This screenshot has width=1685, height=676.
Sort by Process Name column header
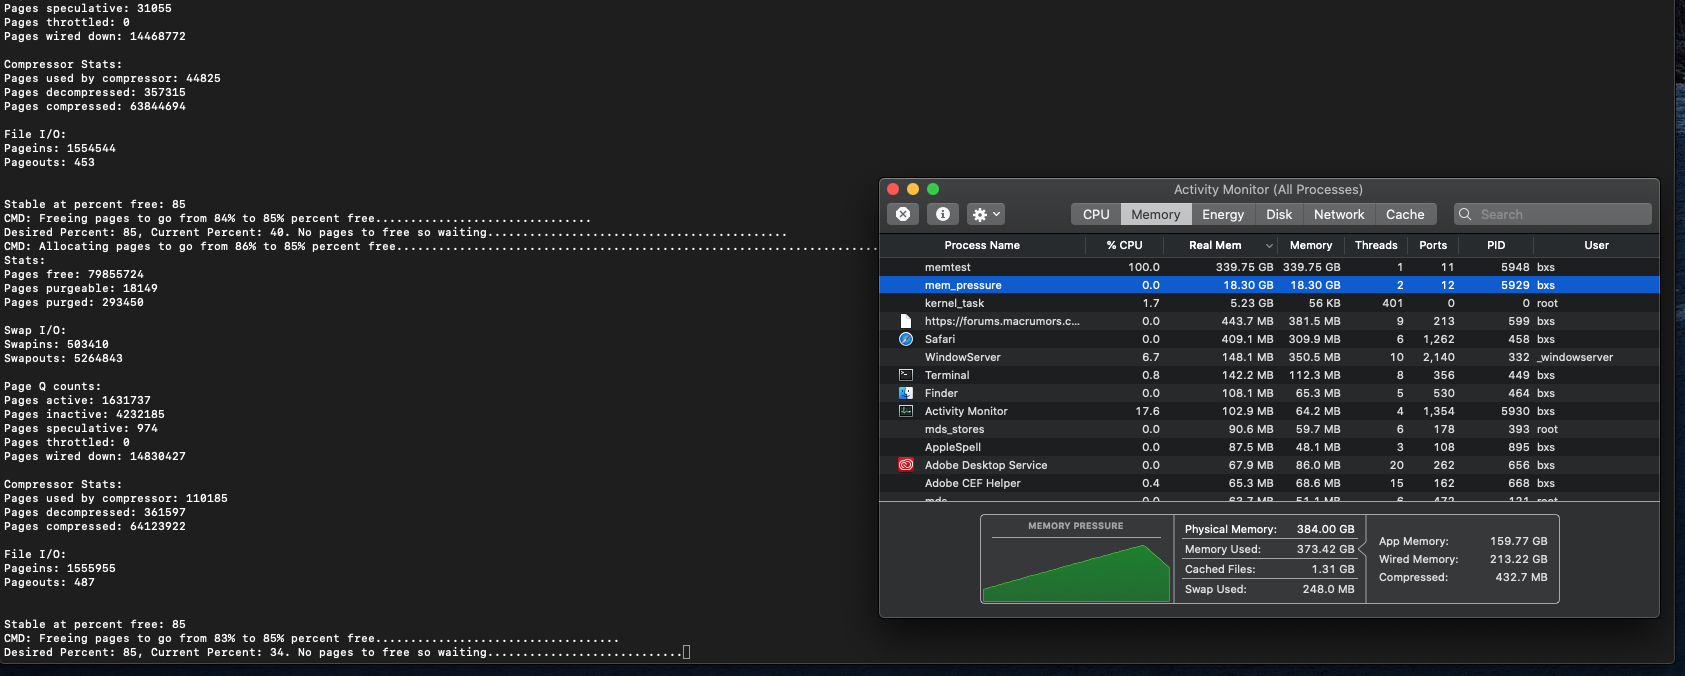pyautogui.click(x=982, y=245)
